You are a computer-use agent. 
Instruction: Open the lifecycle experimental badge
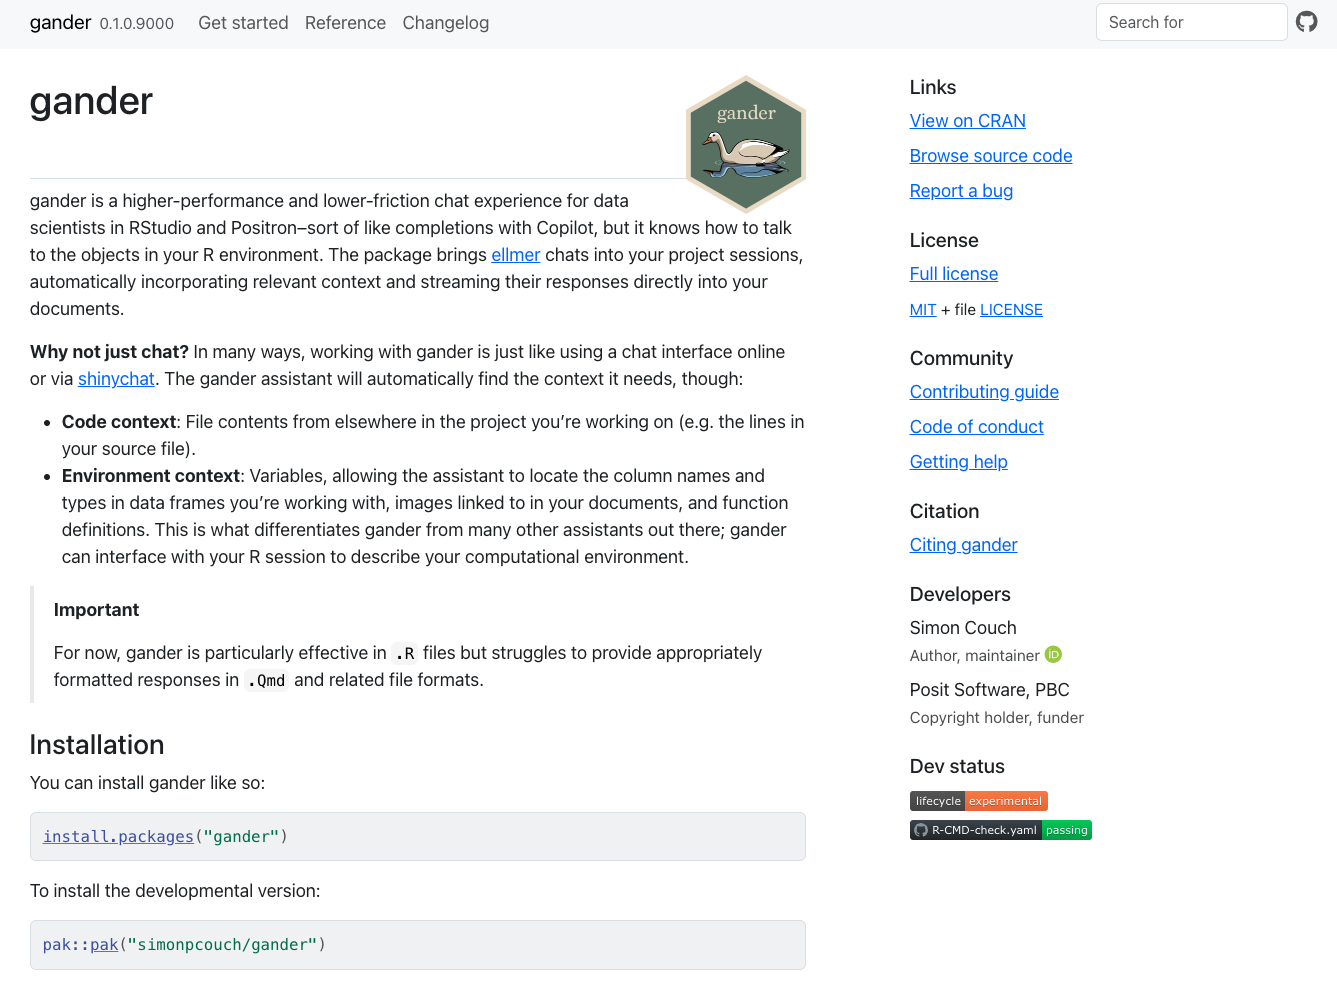point(978,801)
